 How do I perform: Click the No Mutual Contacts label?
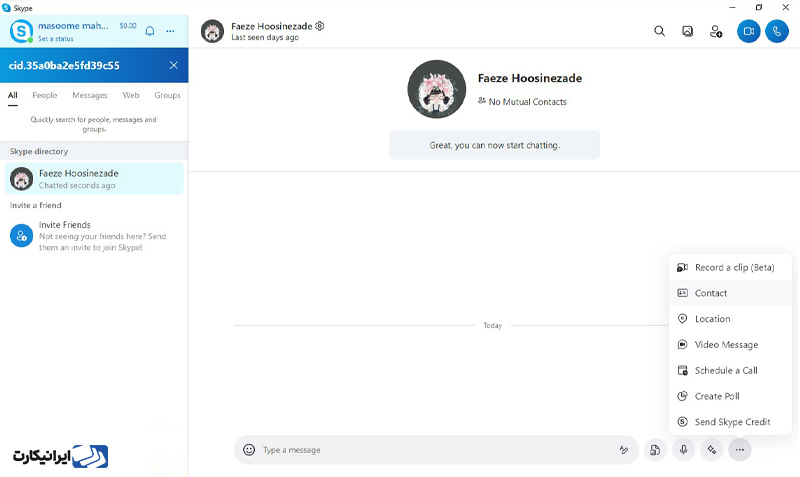point(527,102)
